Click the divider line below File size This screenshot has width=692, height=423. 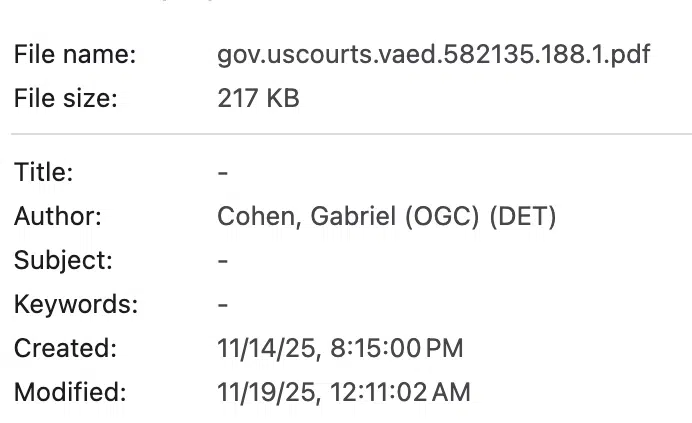(350, 133)
